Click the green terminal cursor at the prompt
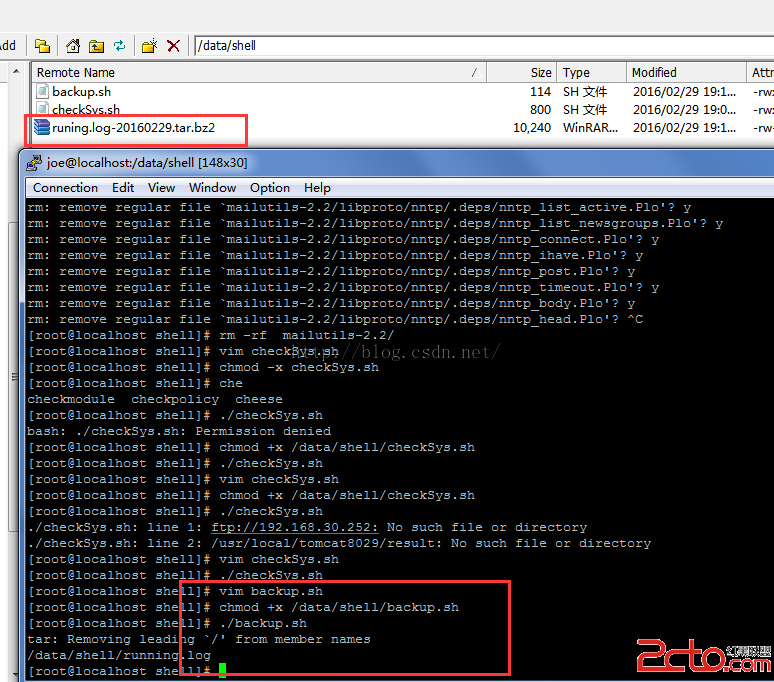The width and height of the screenshot is (774, 682). pos(223,670)
